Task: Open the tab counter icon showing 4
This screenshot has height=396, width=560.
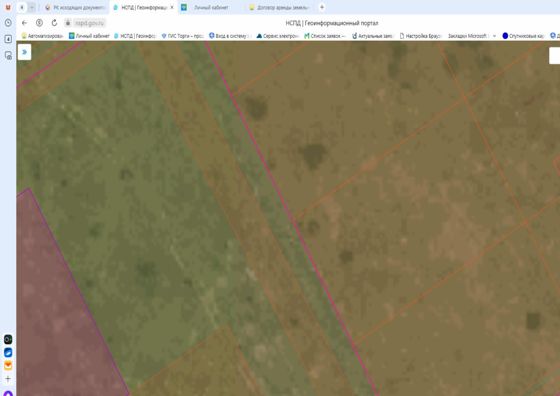Action: pyautogui.click(x=8, y=39)
